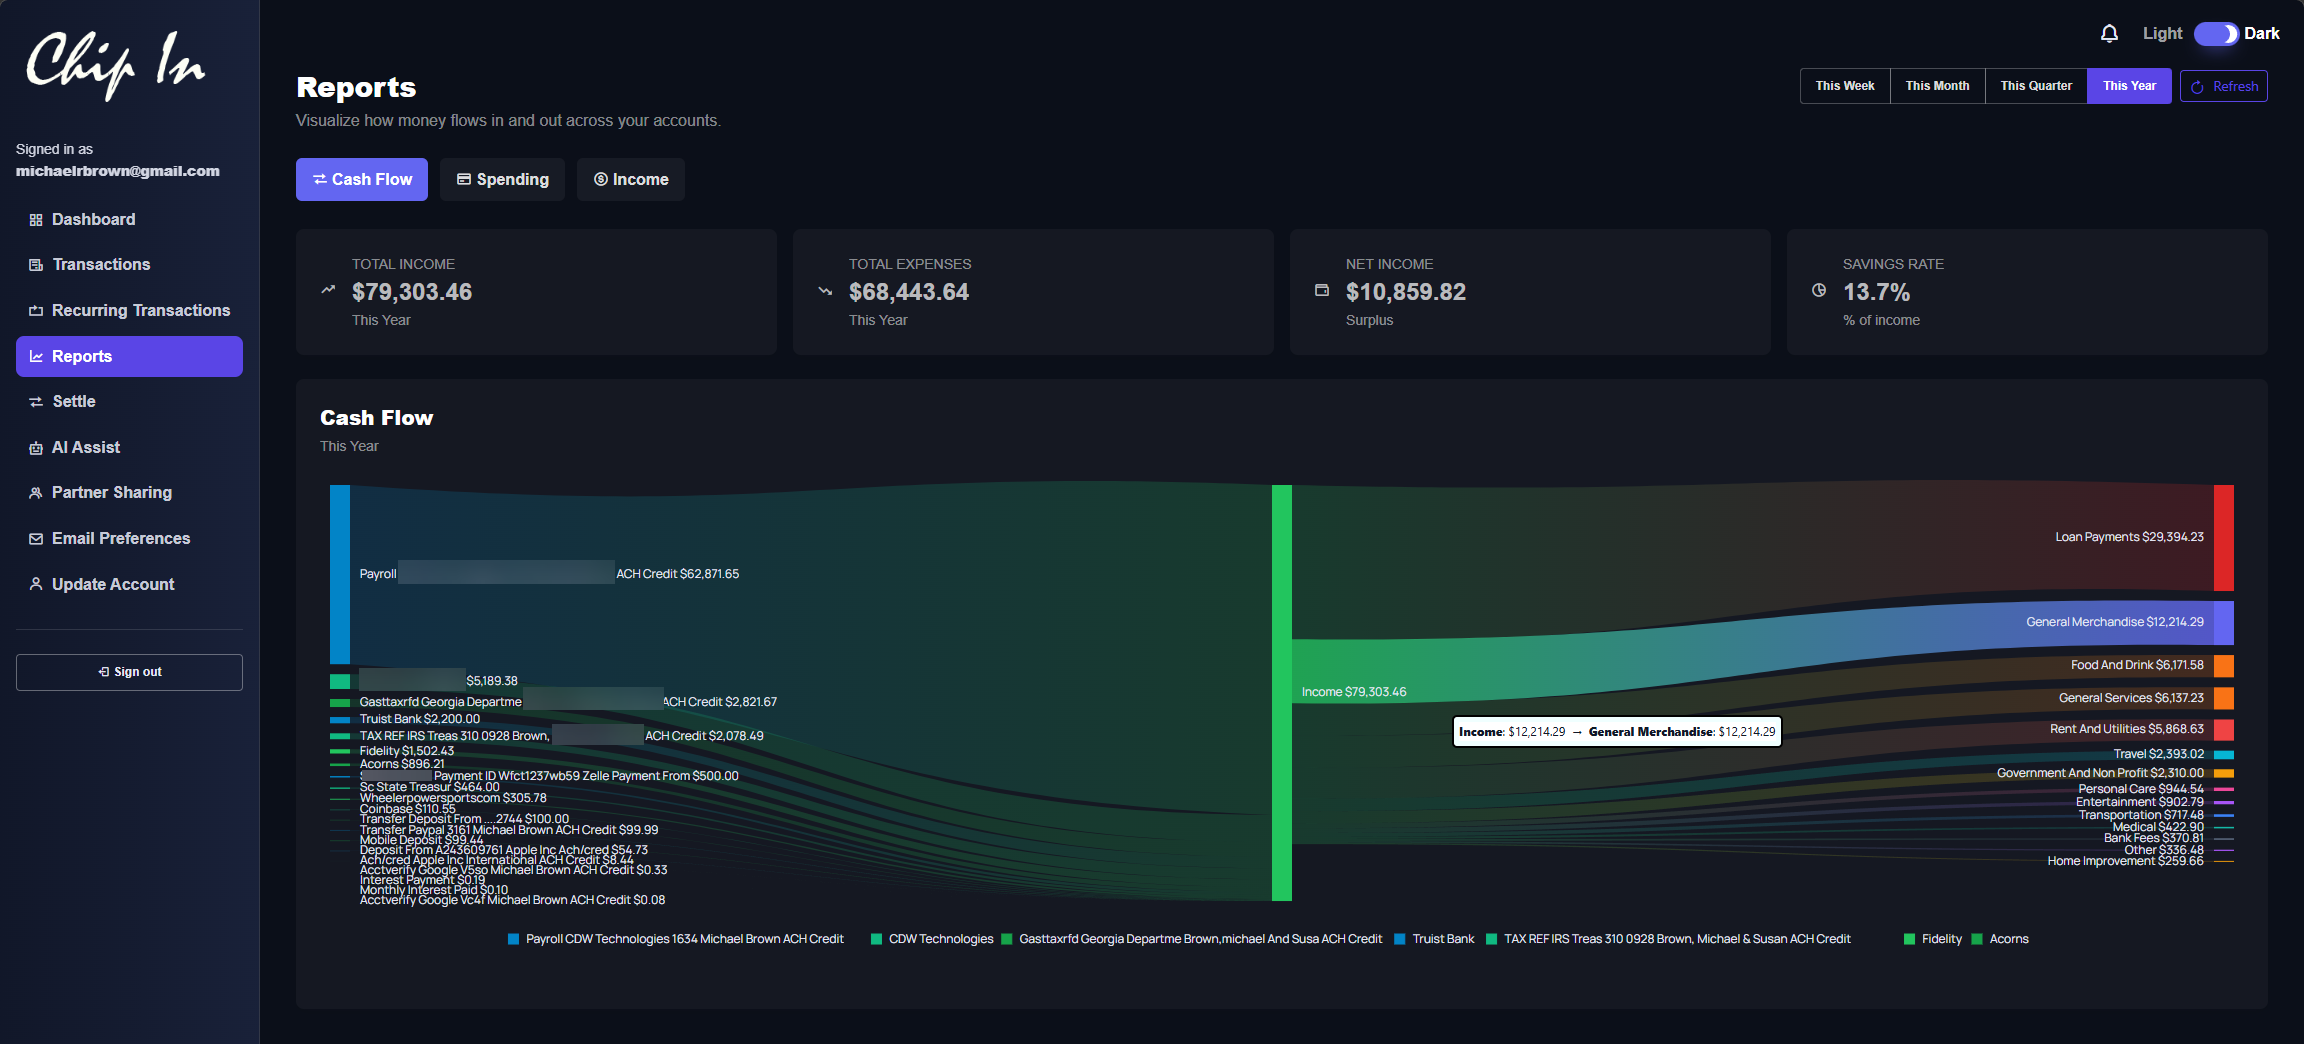The height and width of the screenshot is (1044, 2304).
Task: Click the General Services orange bar
Action: [2223, 698]
